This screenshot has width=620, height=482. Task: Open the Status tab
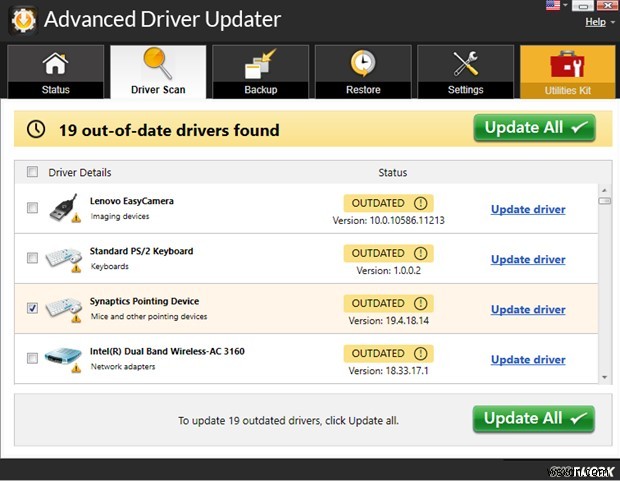(x=55, y=72)
